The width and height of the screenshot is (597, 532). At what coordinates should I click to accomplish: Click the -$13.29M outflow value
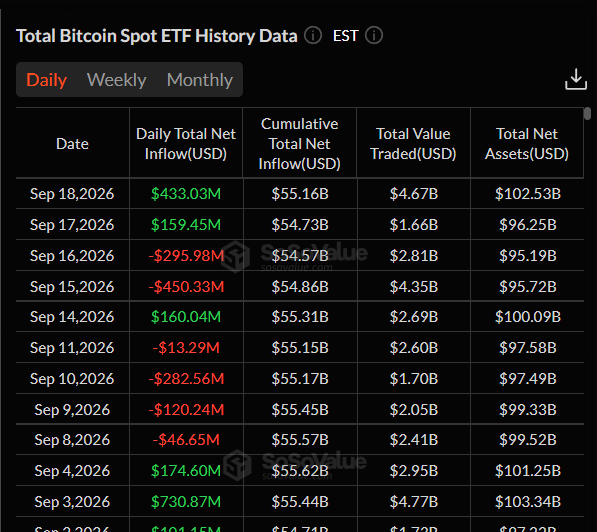point(186,348)
